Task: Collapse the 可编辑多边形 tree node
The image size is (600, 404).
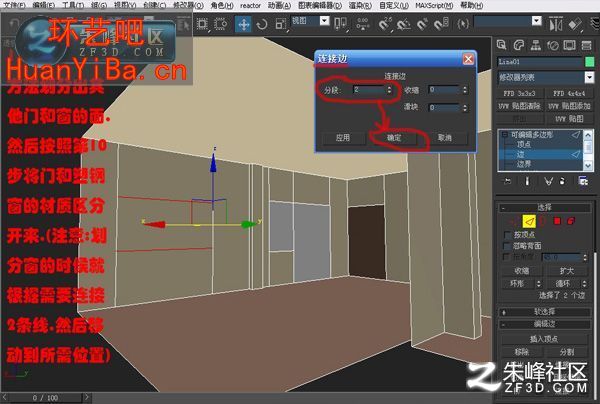Action: pos(505,134)
